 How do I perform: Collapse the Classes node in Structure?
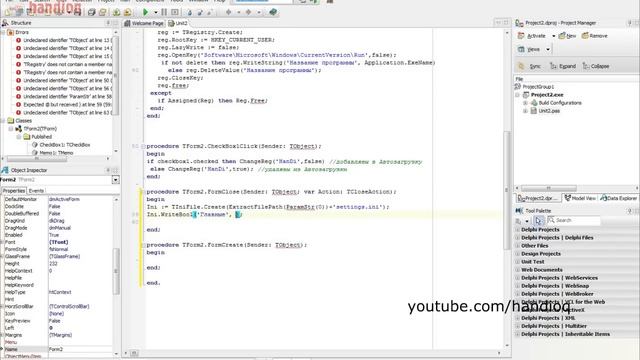coord(3,120)
